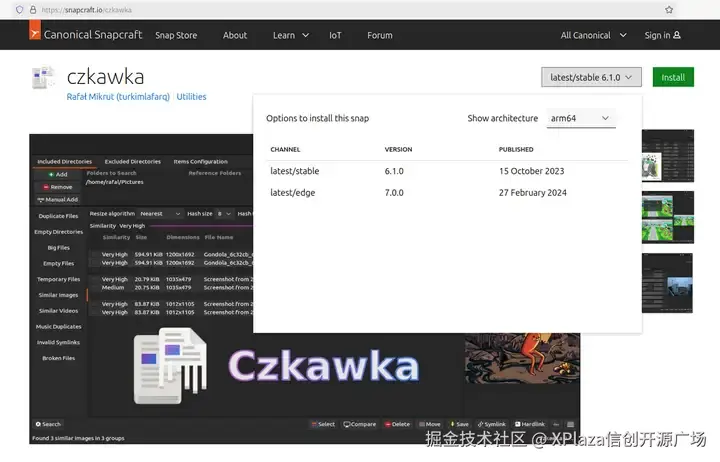This screenshot has width=720, height=462.
Task: Select Similar Images in sidebar
Action: click(x=58, y=295)
